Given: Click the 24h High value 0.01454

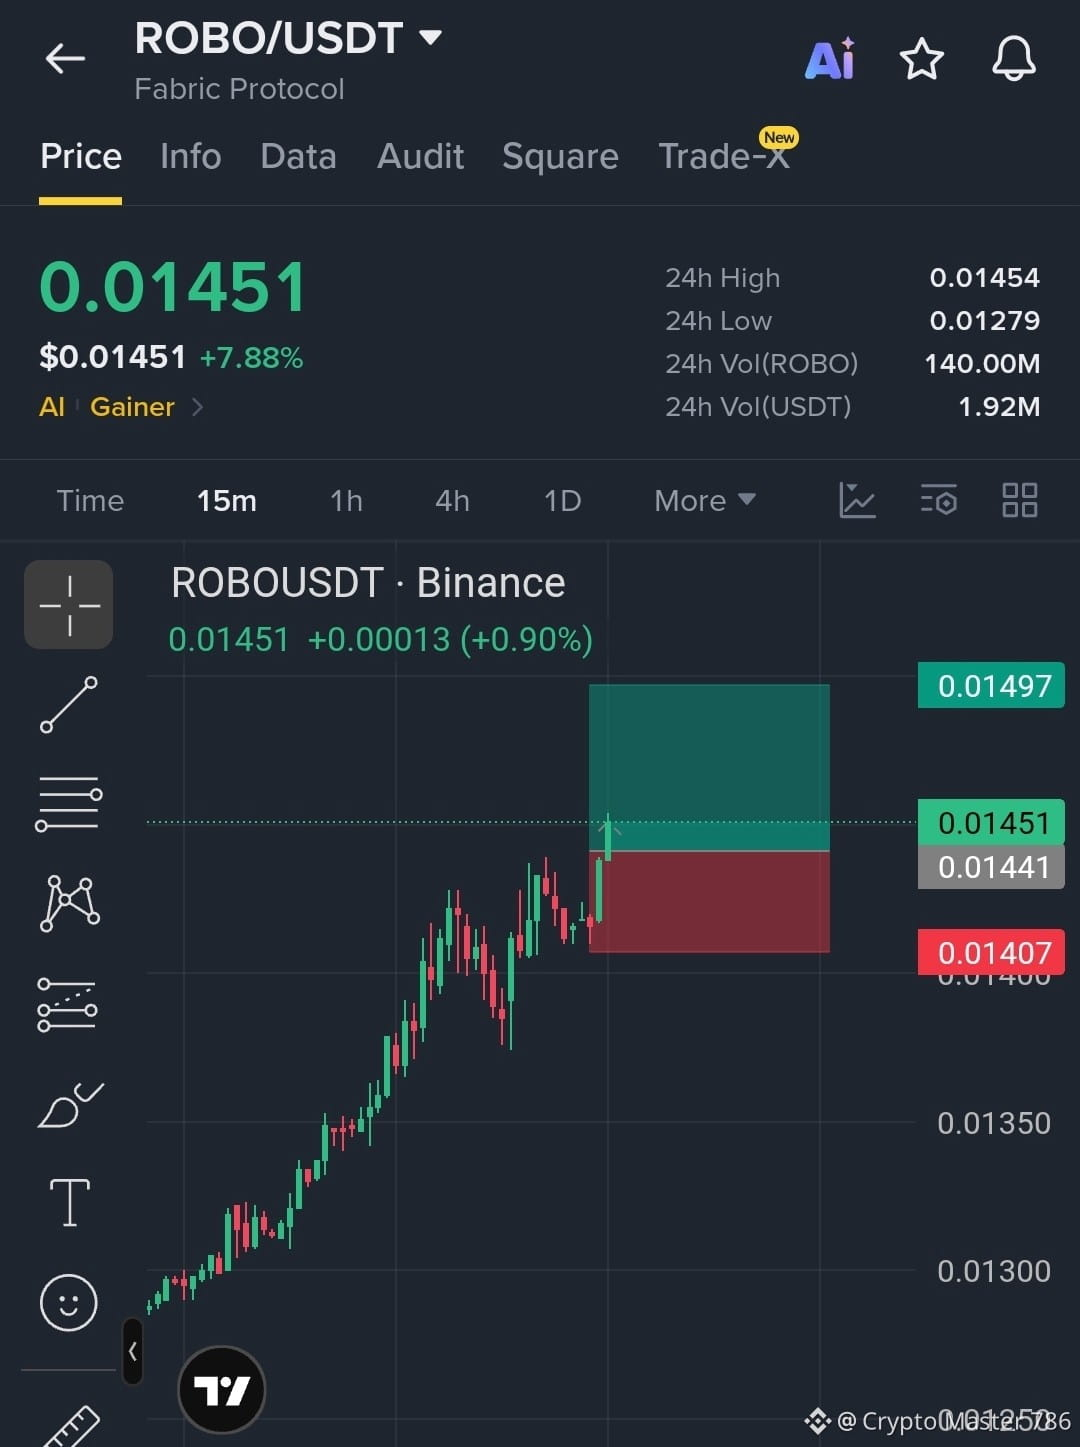Looking at the screenshot, I should (x=984, y=278).
